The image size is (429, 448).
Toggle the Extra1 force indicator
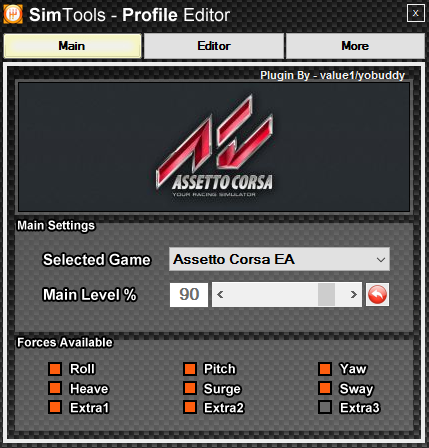[x=55, y=407]
